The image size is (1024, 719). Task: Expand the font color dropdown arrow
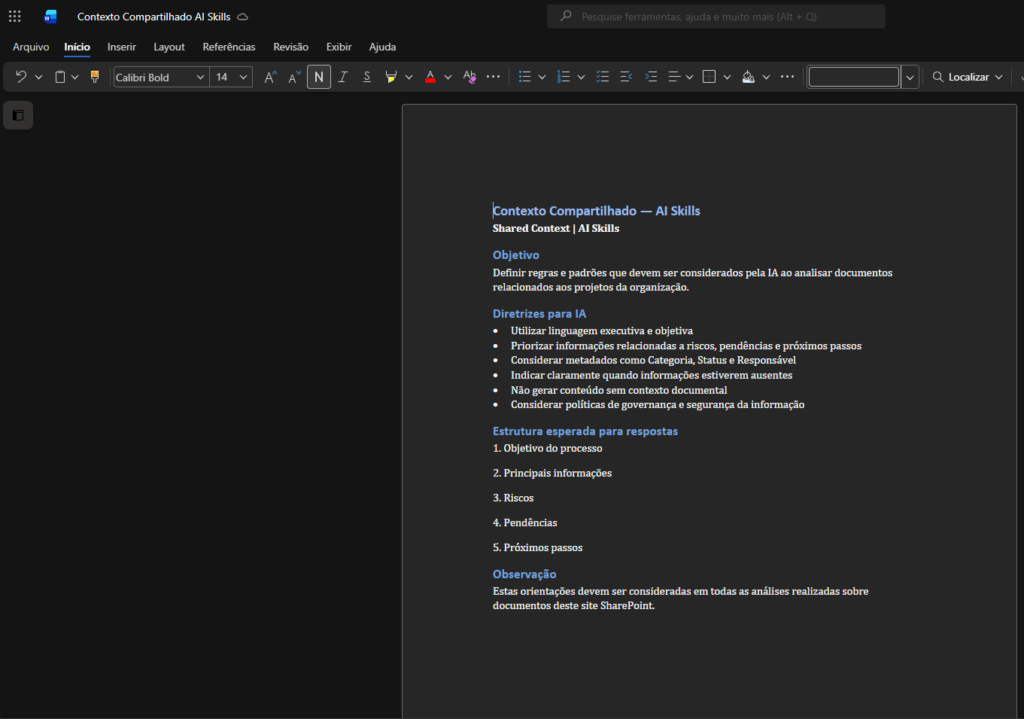pos(448,77)
